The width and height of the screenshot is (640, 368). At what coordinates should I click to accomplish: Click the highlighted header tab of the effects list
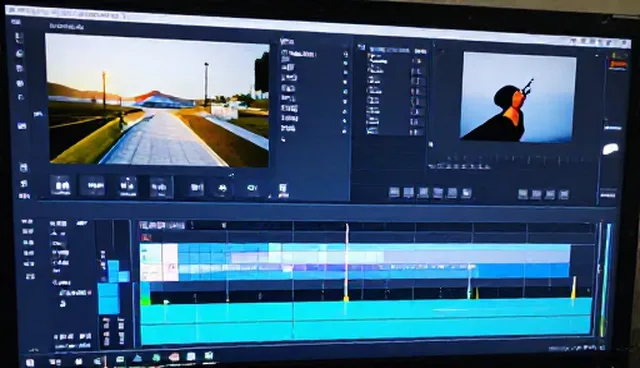[389, 50]
